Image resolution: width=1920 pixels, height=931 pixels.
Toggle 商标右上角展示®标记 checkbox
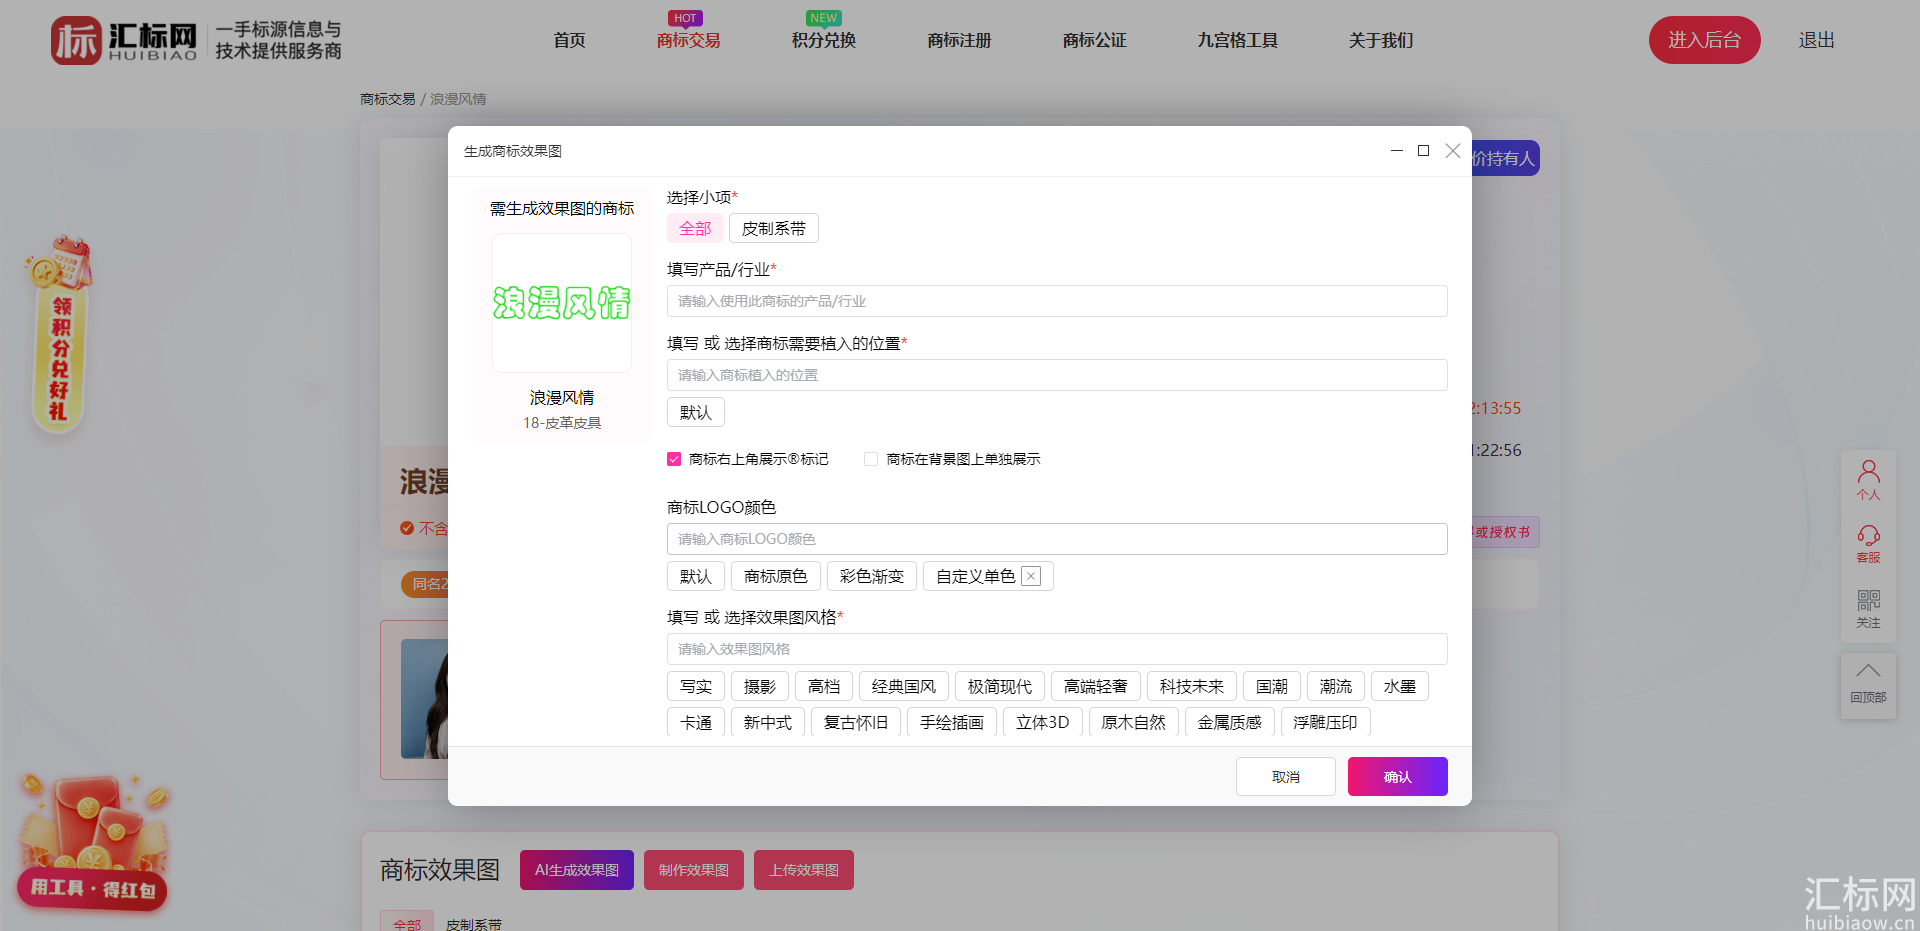pos(674,459)
